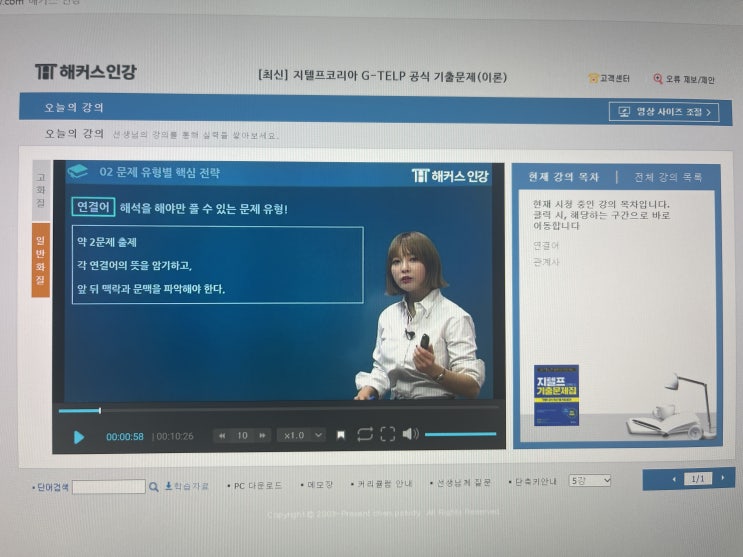The image size is (743, 557).
Task: Click the 오늘의 강의 header bar label
Action: [x=74, y=107]
